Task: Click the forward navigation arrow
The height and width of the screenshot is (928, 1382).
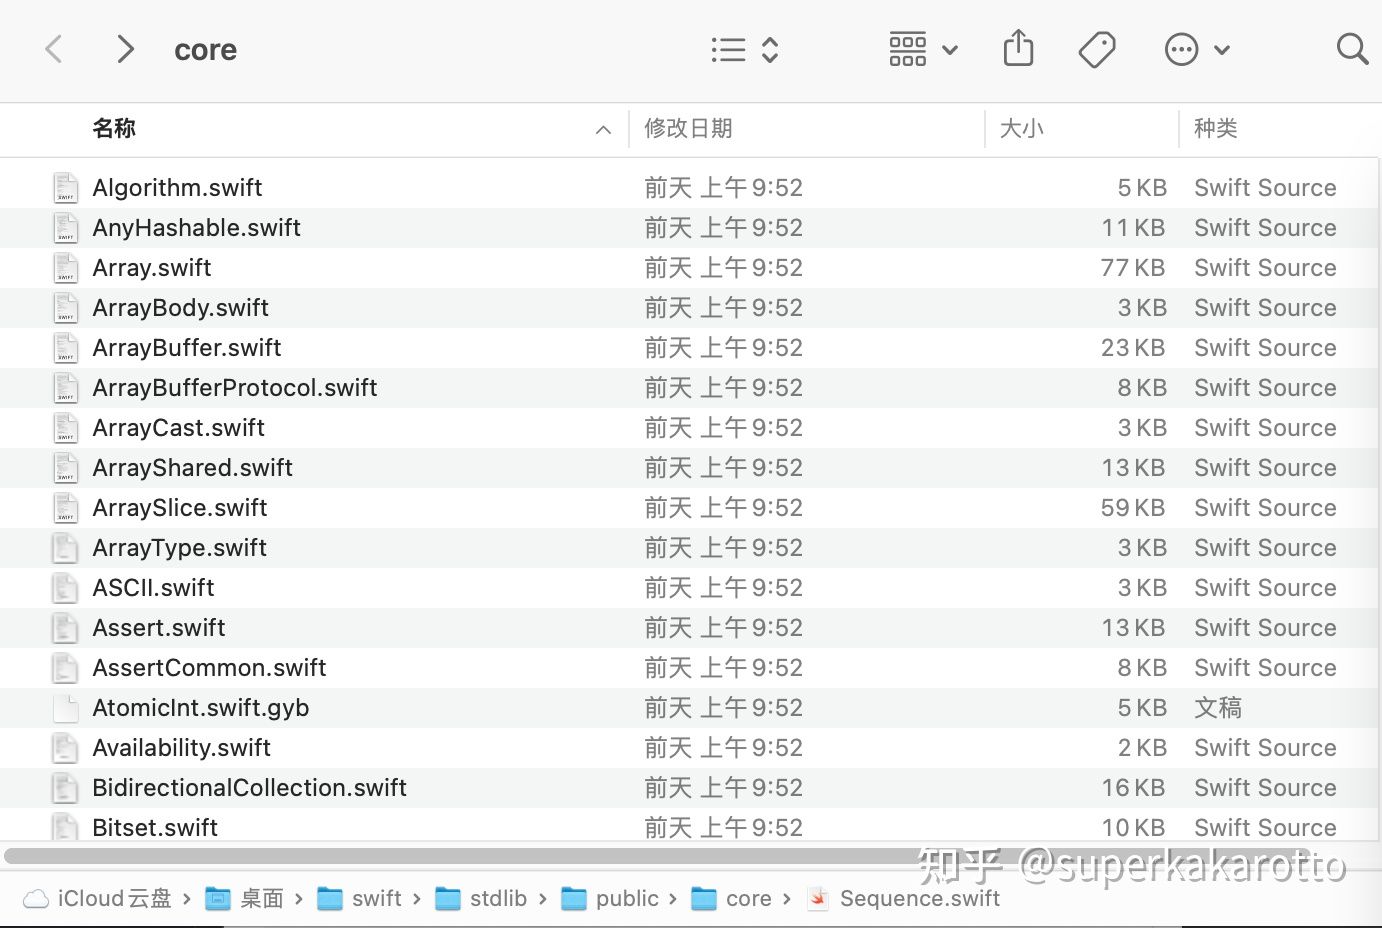Action: (124, 48)
